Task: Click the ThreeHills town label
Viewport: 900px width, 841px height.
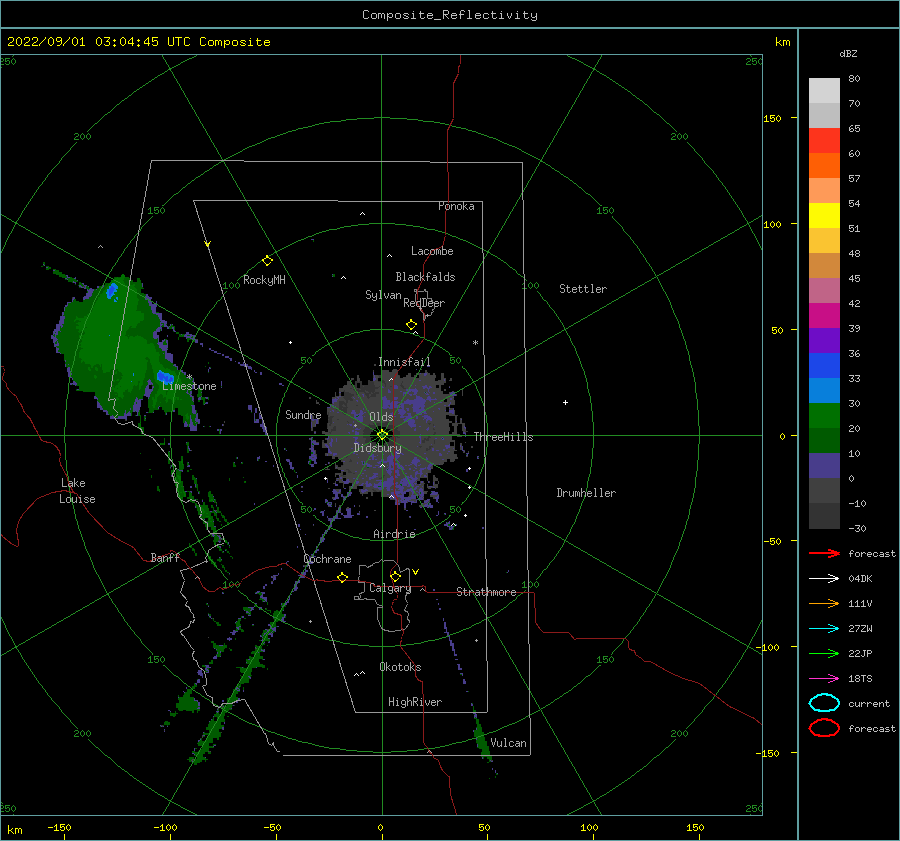Action: (x=503, y=437)
